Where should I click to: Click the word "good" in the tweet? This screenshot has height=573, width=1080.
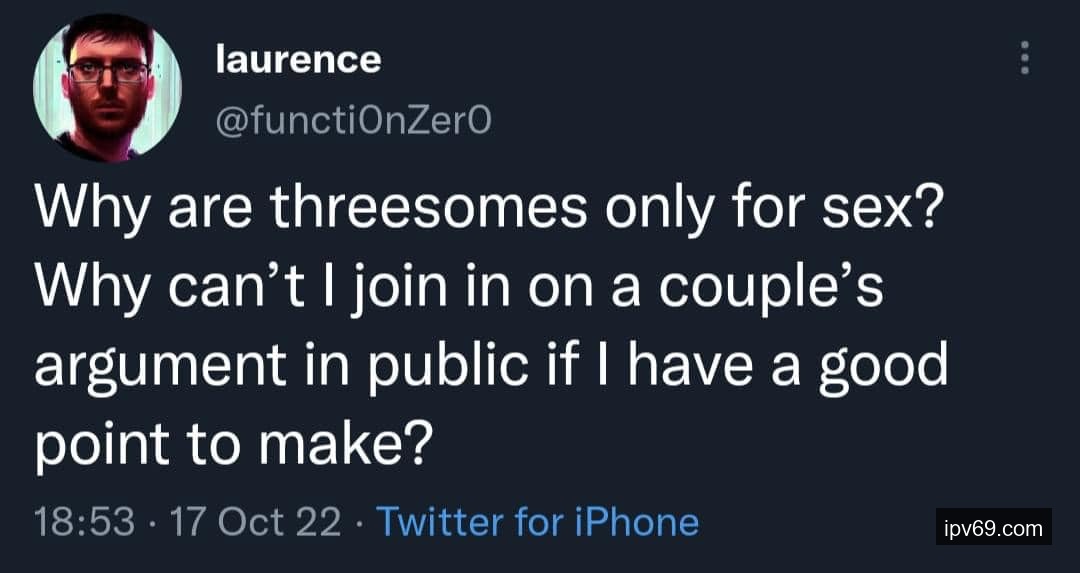(x=883, y=368)
